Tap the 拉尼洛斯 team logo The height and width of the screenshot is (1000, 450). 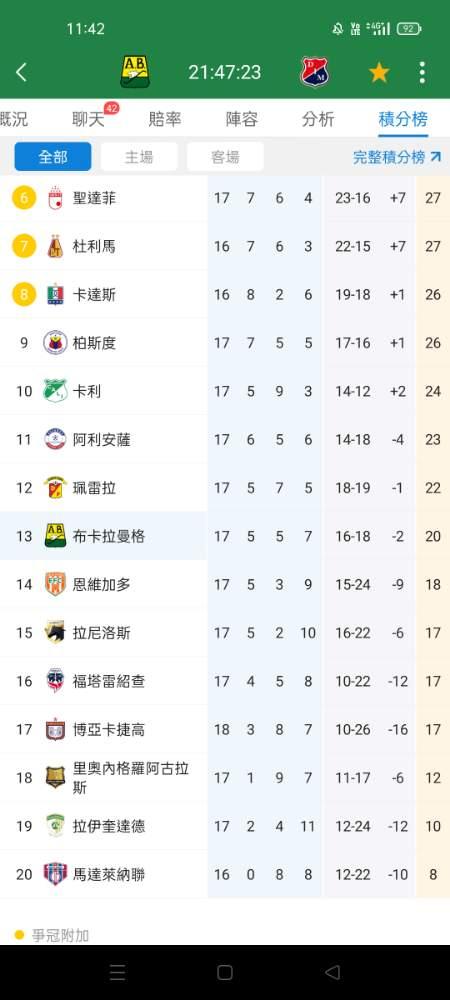click(55, 632)
